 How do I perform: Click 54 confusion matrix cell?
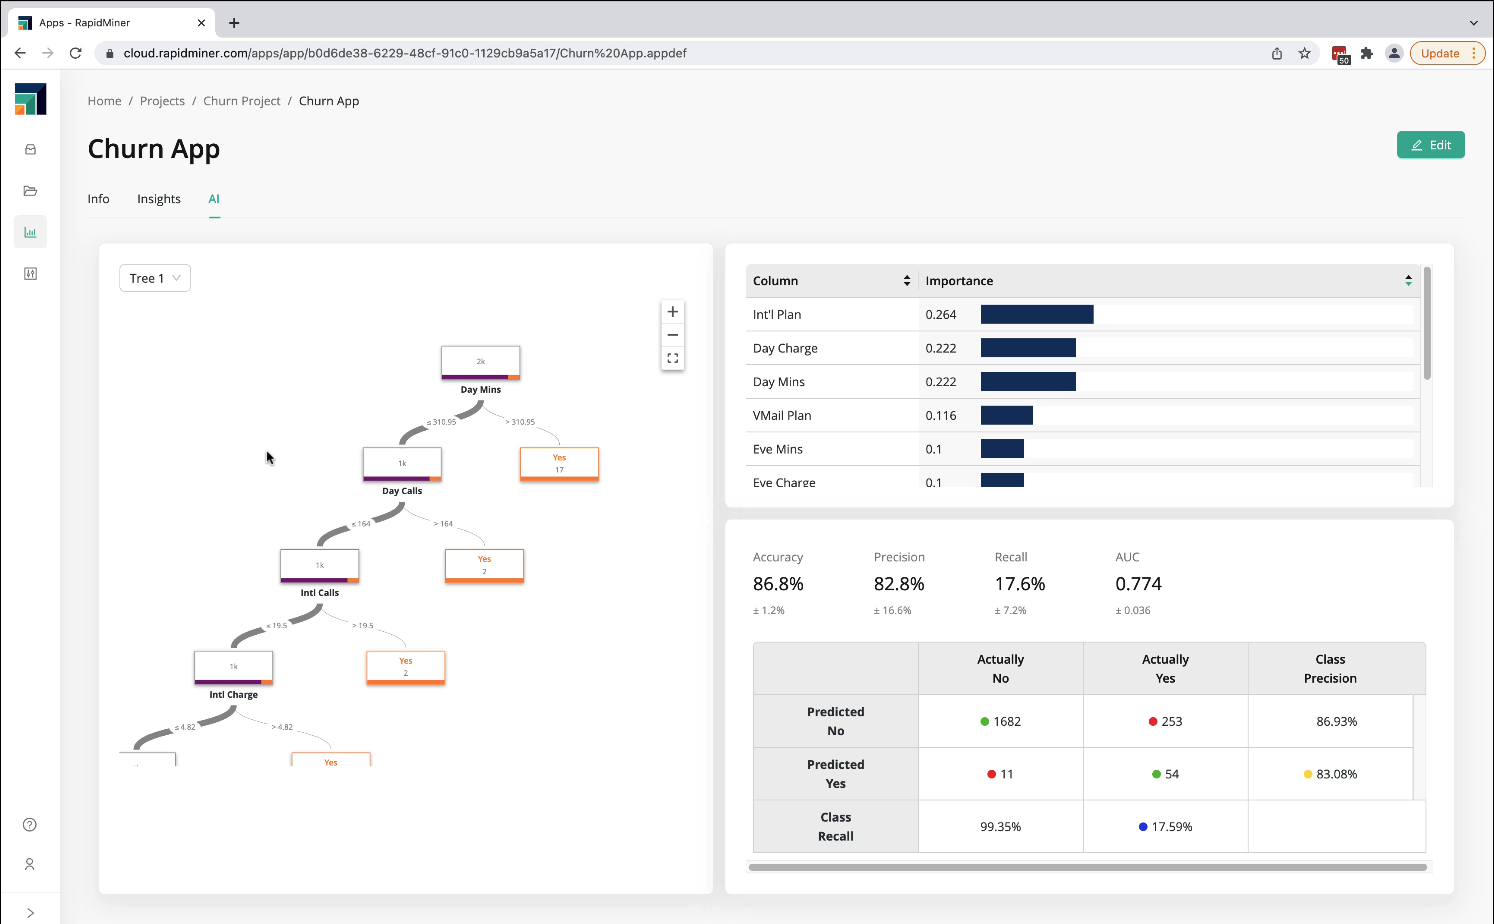pyautogui.click(x=1166, y=774)
